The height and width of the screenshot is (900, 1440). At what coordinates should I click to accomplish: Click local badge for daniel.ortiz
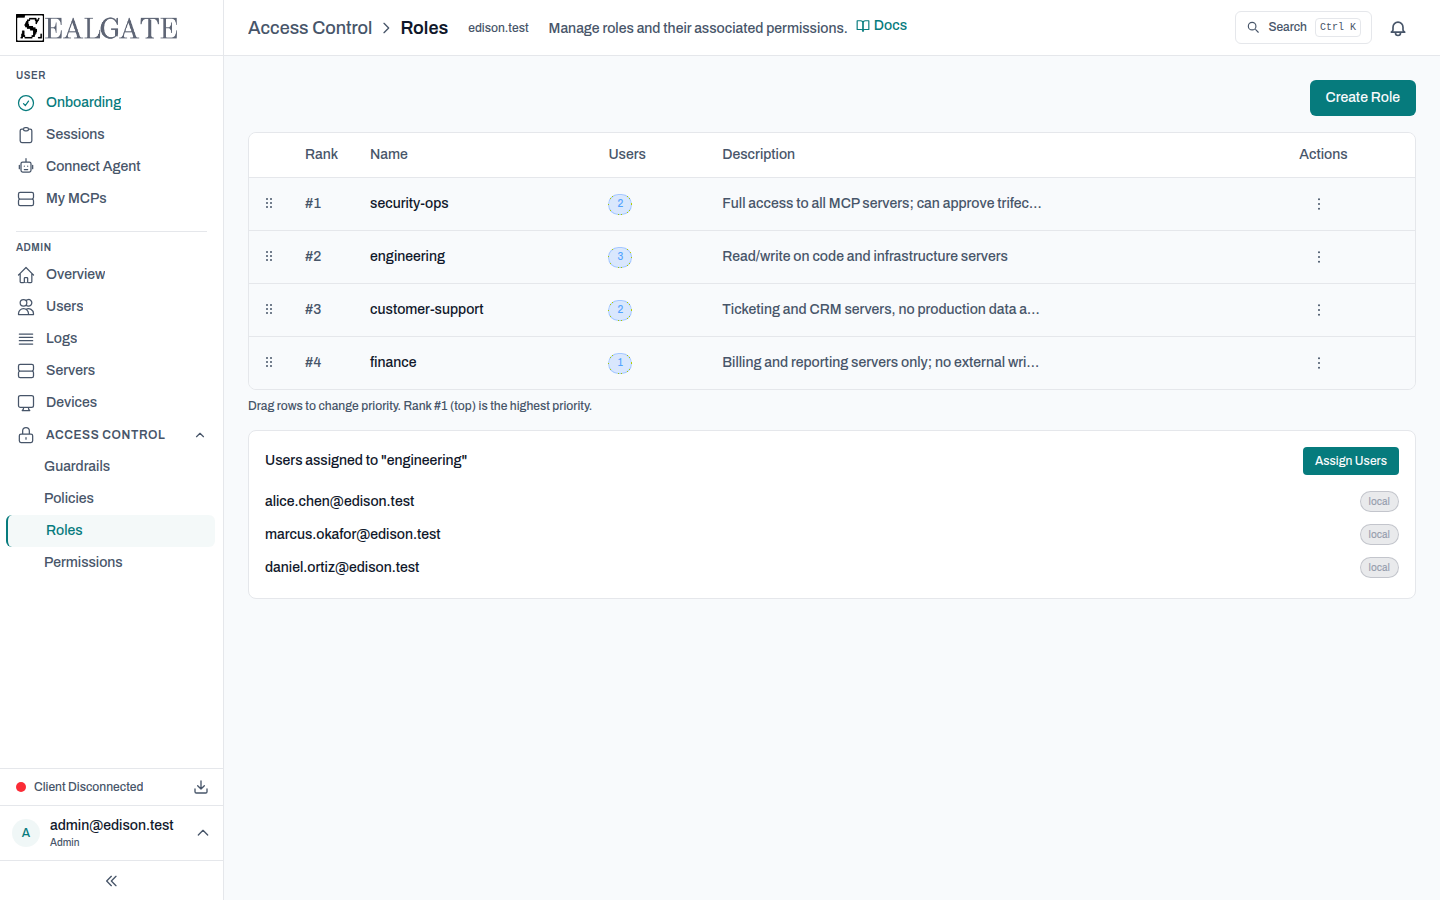pyautogui.click(x=1379, y=568)
